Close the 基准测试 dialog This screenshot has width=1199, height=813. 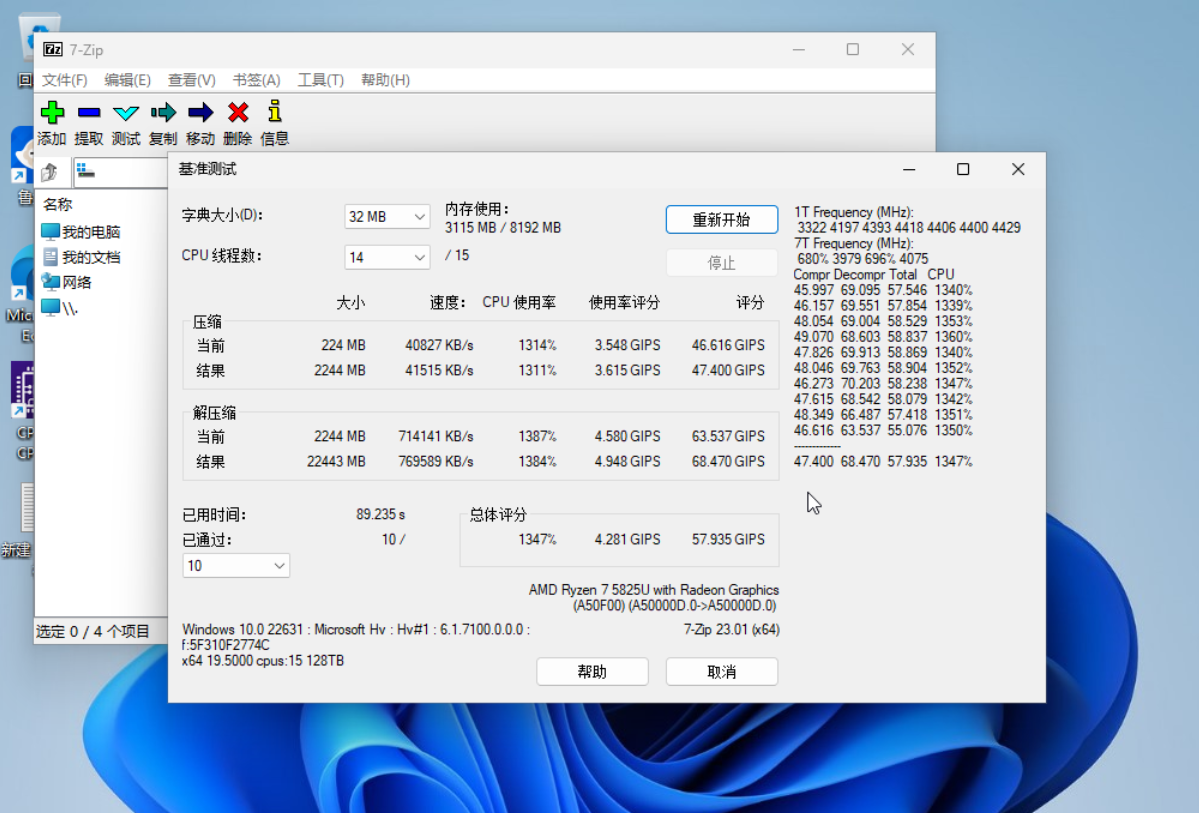(1018, 170)
